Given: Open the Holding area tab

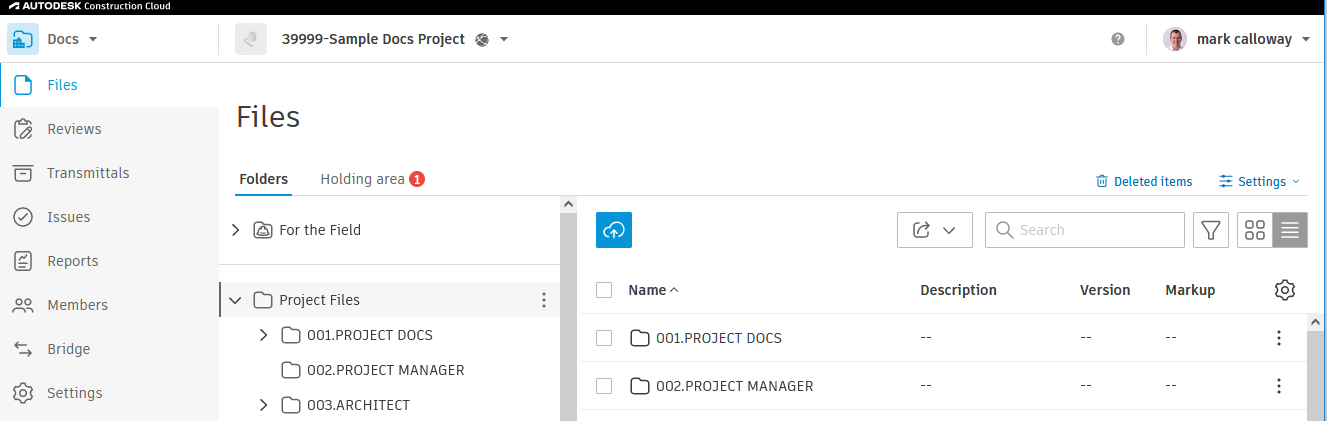Looking at the screenshot, I should click(372, 179).
